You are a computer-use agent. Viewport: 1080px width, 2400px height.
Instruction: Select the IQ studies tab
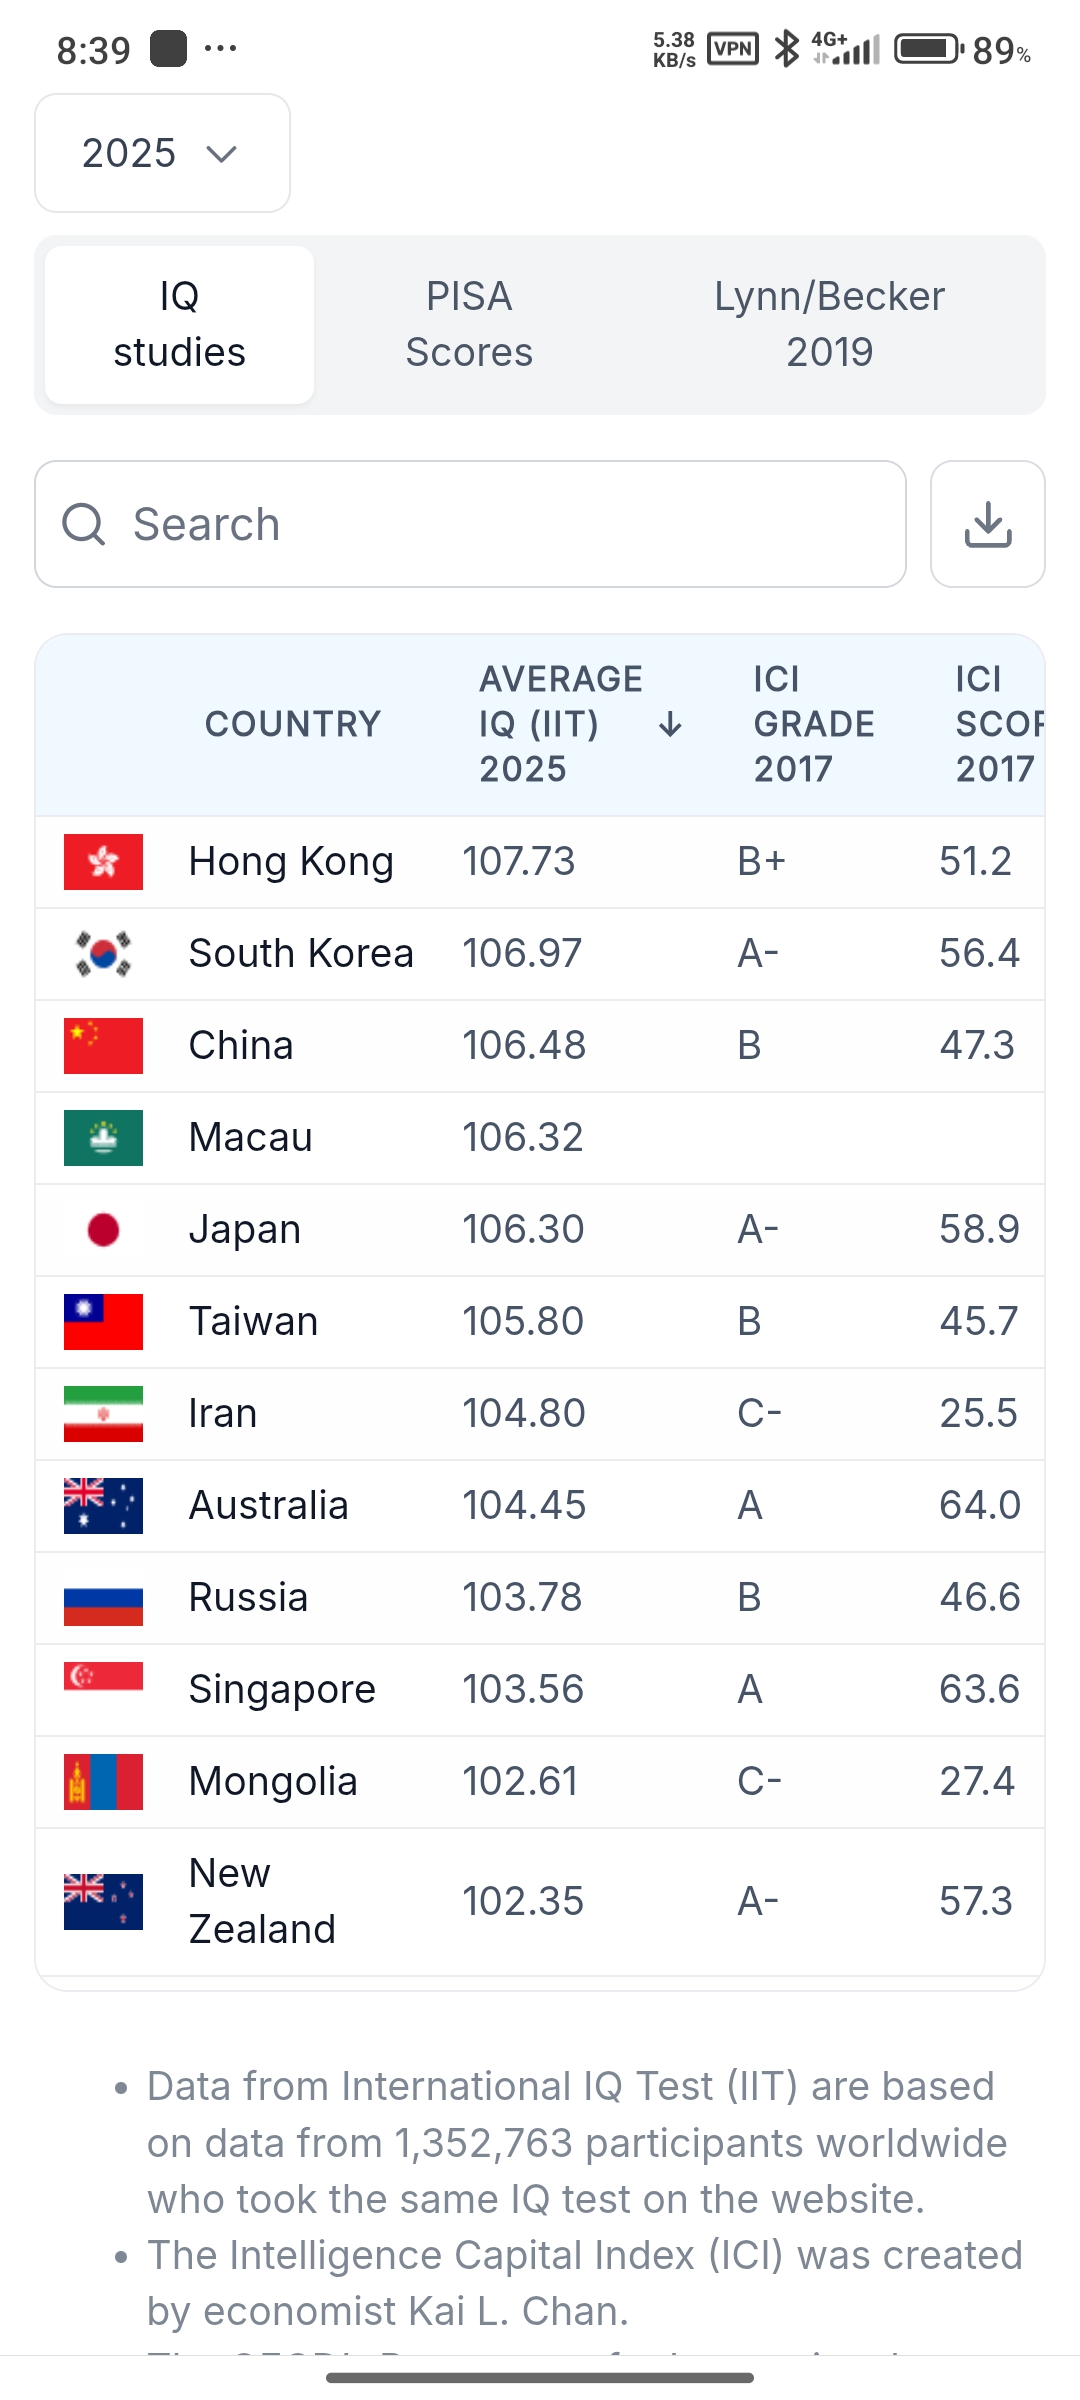pyautogui.click(x=179, y=324)
